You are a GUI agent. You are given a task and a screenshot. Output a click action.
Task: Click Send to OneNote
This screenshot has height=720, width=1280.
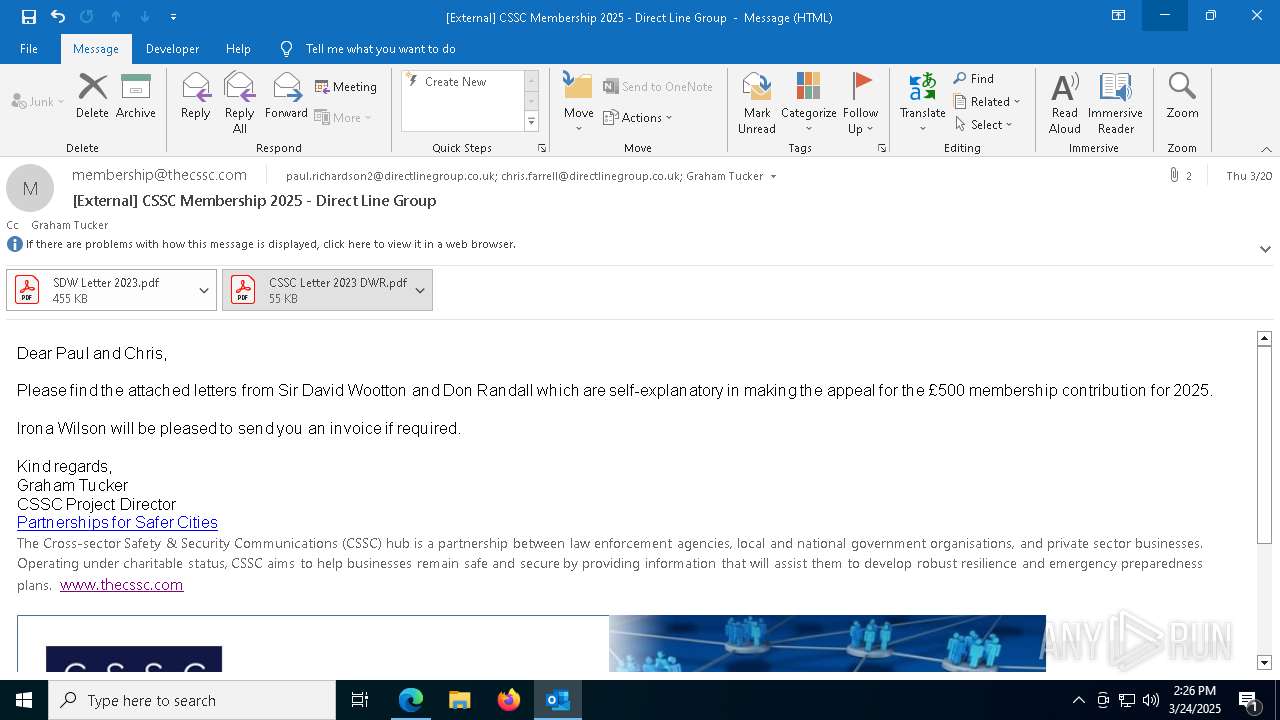click(658, 87)
